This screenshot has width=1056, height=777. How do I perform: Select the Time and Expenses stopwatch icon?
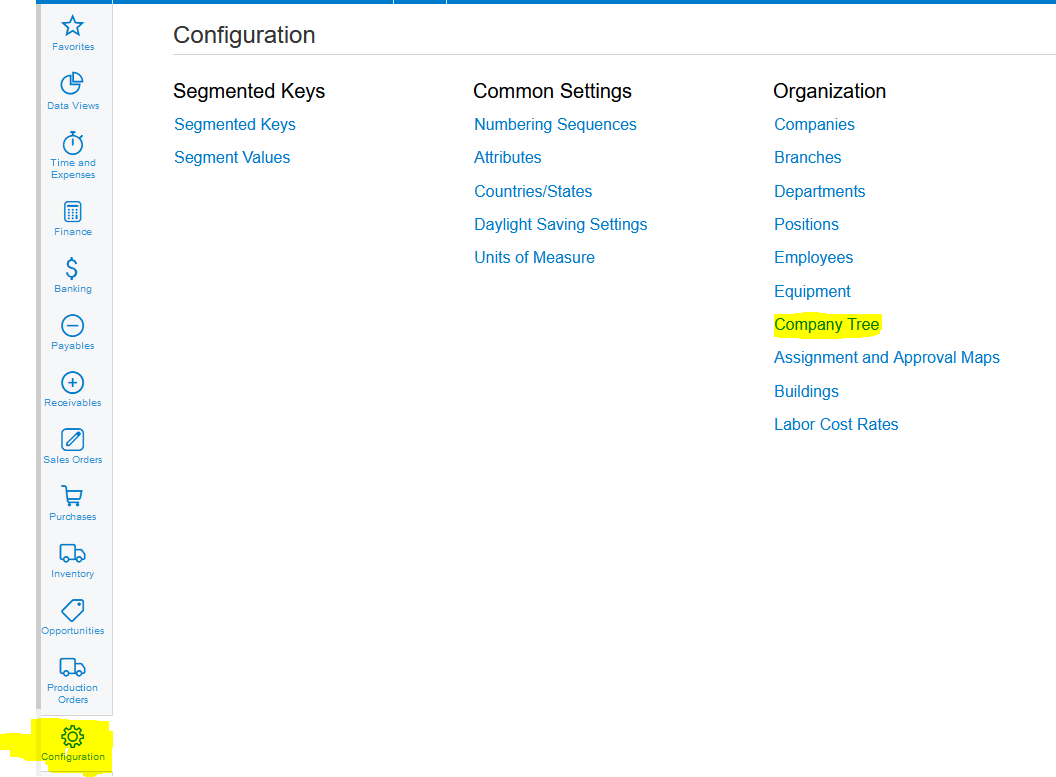73,143
